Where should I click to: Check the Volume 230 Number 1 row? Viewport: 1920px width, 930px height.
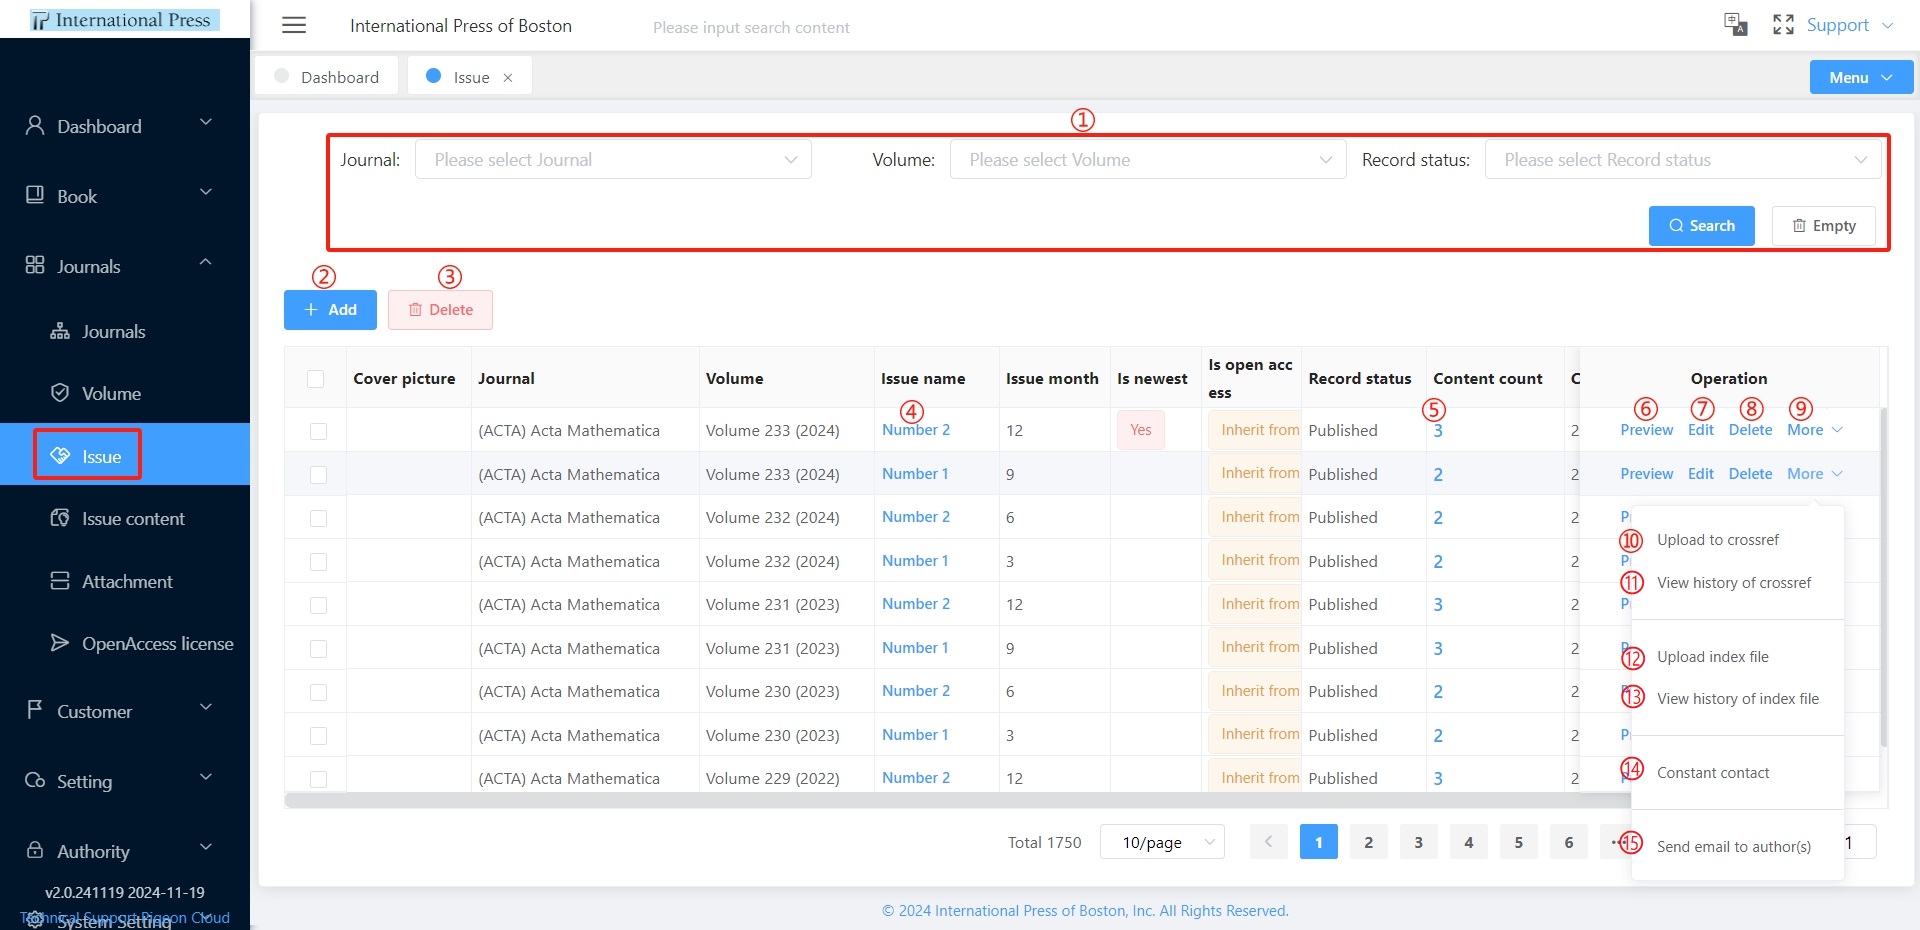[318, 736]
